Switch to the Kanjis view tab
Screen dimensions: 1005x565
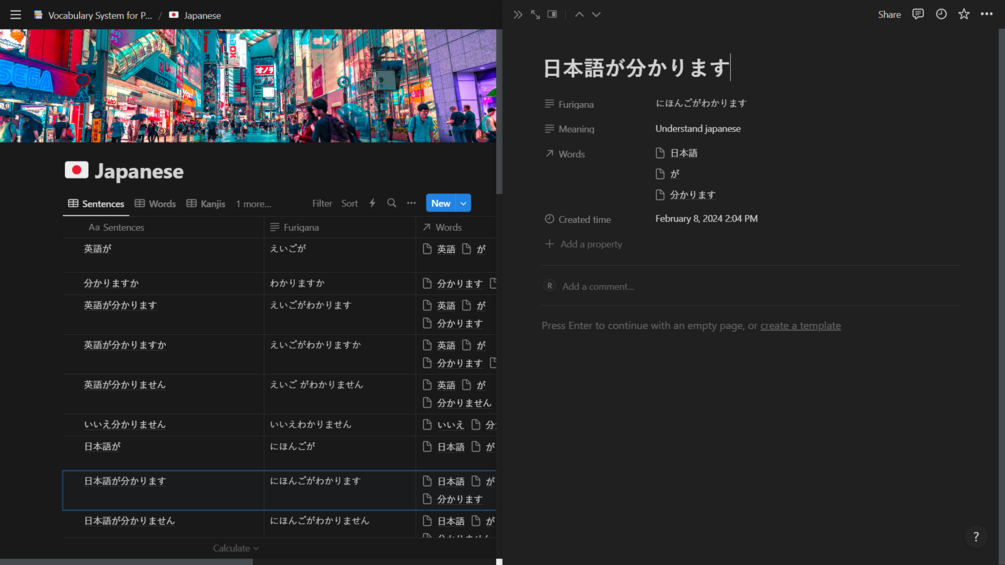click(x=206, y=204)
